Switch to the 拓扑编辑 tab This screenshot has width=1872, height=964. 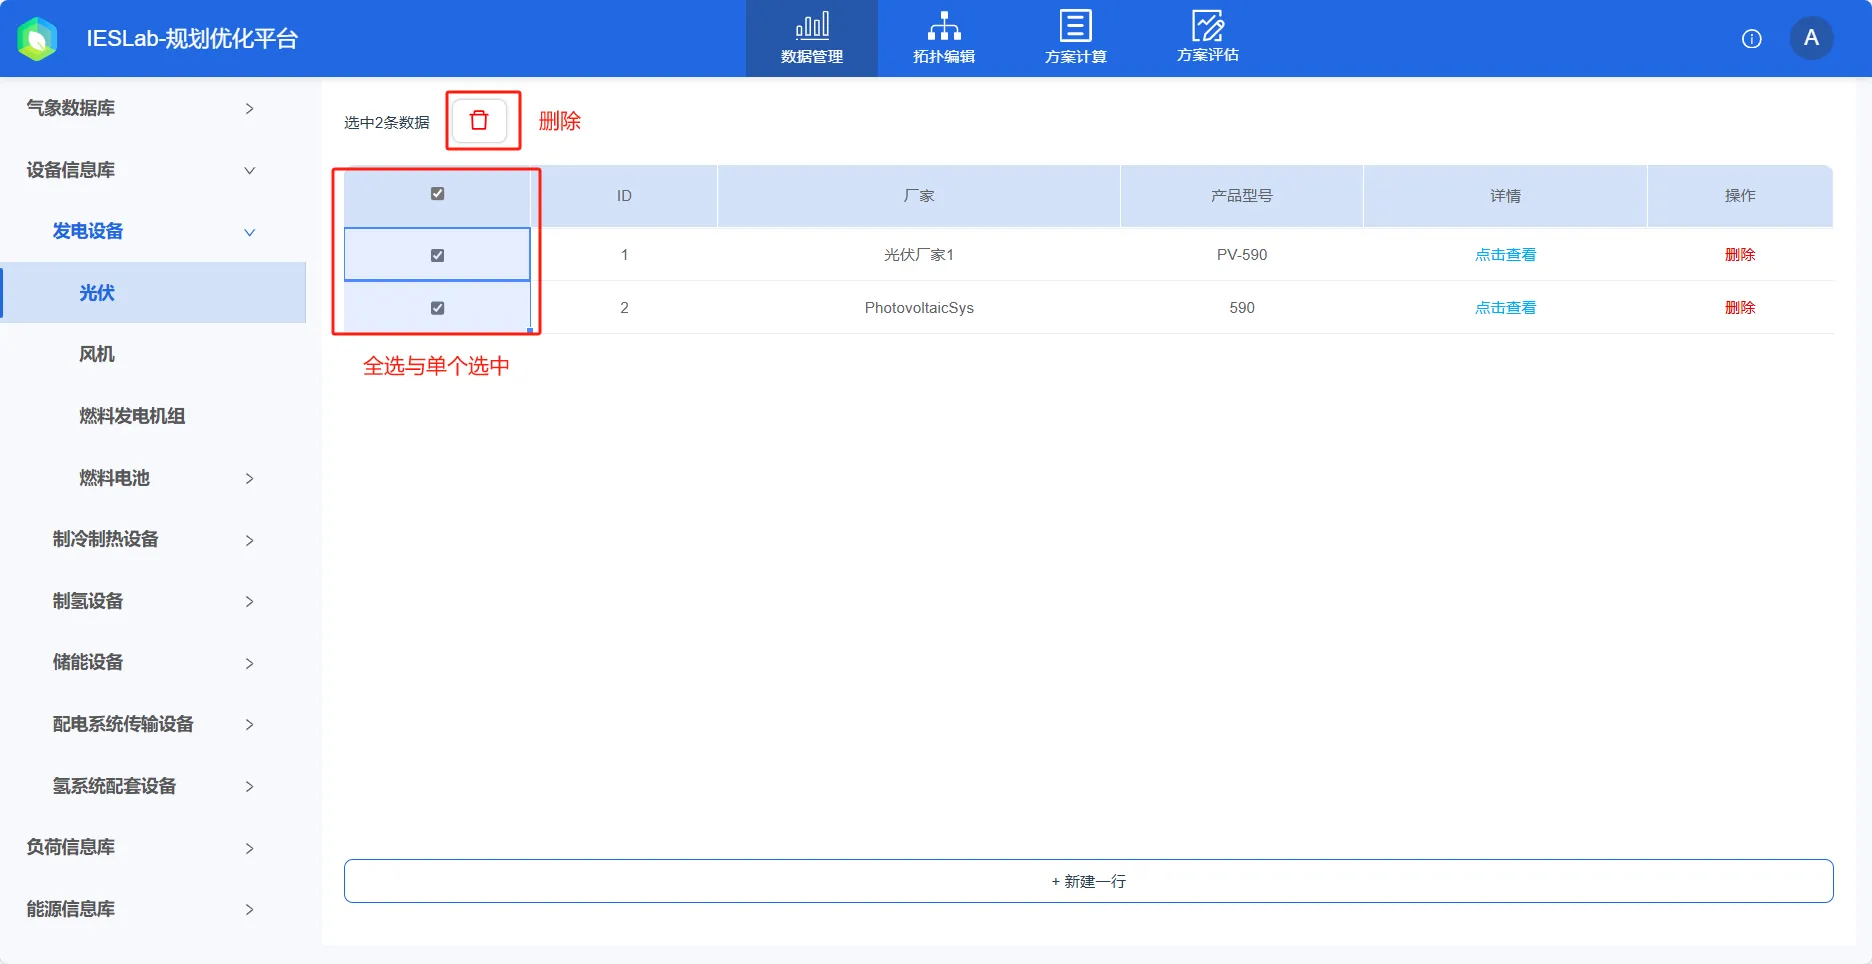click(x=944, y=38)
